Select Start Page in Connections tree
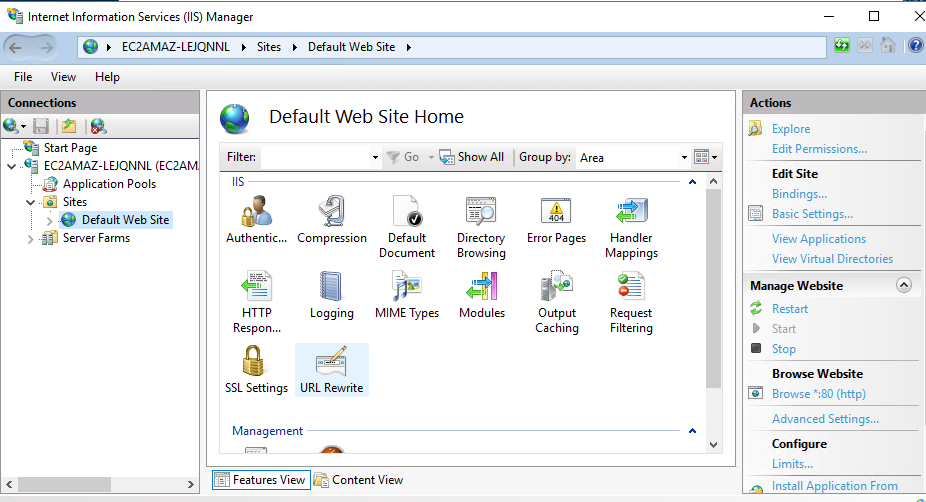926x502 pixels. [x=70, y=148]
